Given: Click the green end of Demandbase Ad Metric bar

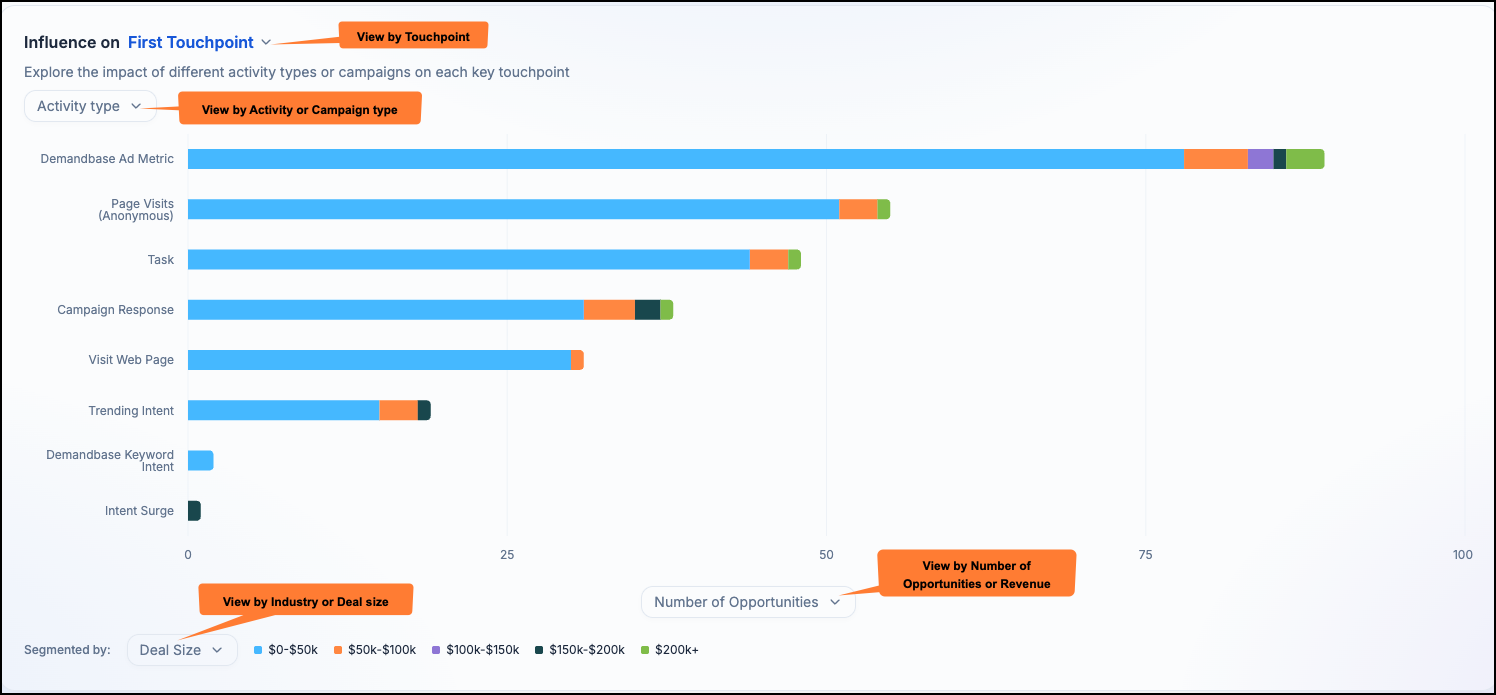Looking at the screenshot, I should coord(1305,159).
